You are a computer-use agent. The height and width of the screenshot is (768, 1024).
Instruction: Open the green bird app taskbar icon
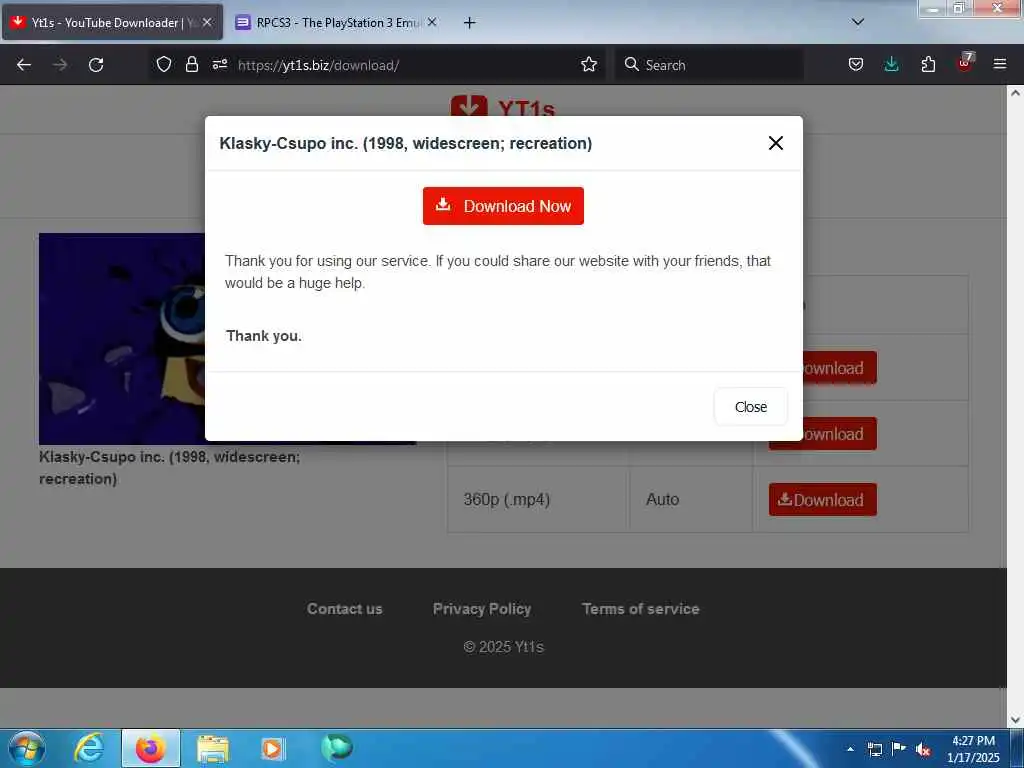pos(336,747)
